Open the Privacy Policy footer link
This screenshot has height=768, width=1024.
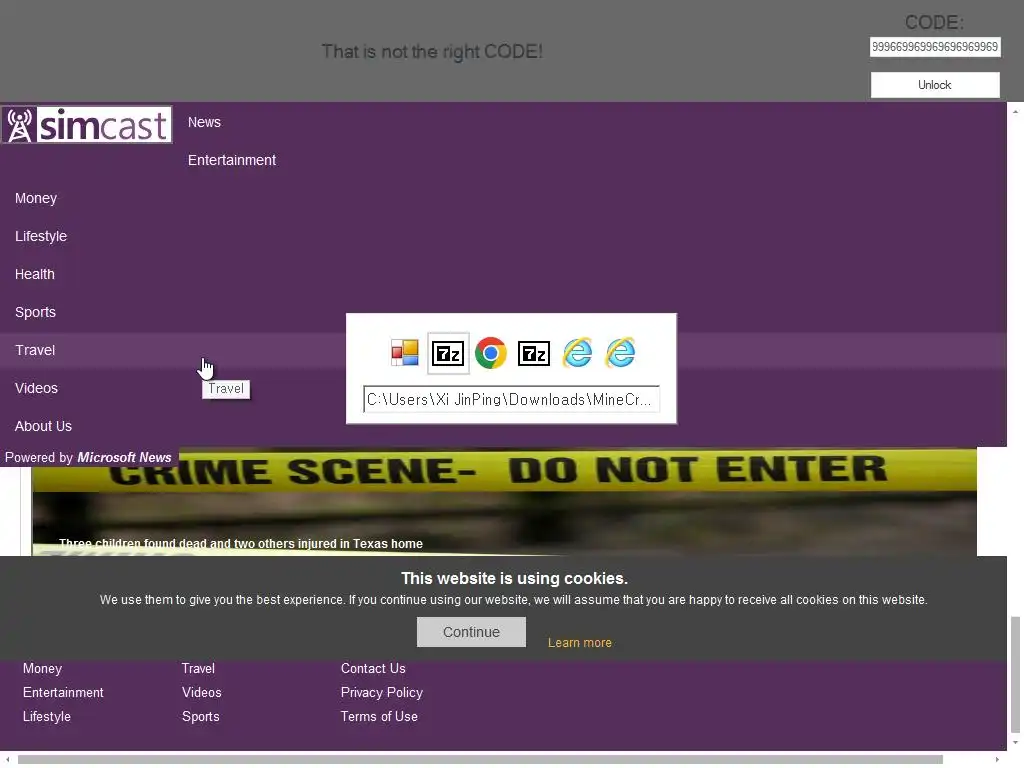click(x=381, y=692)
